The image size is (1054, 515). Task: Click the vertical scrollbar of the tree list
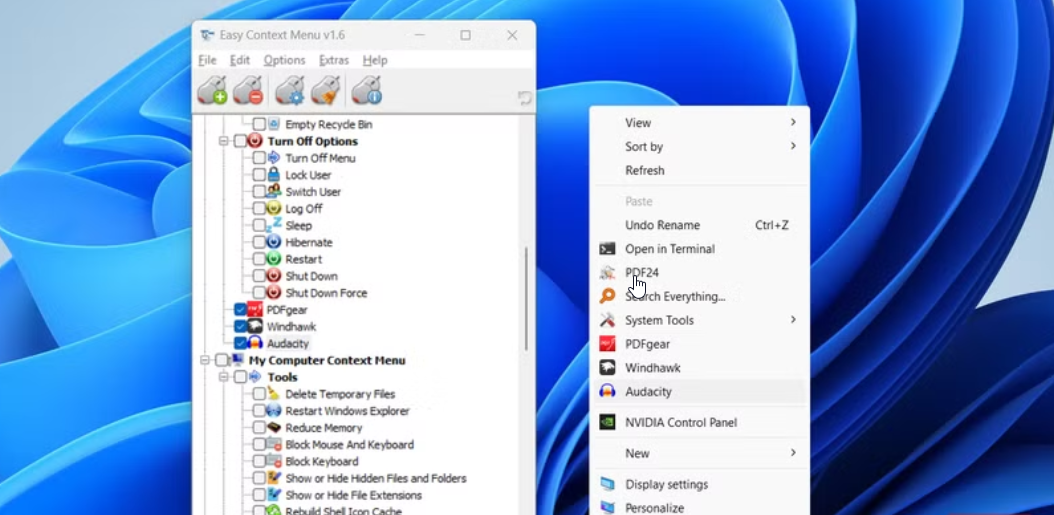(527, 290)
